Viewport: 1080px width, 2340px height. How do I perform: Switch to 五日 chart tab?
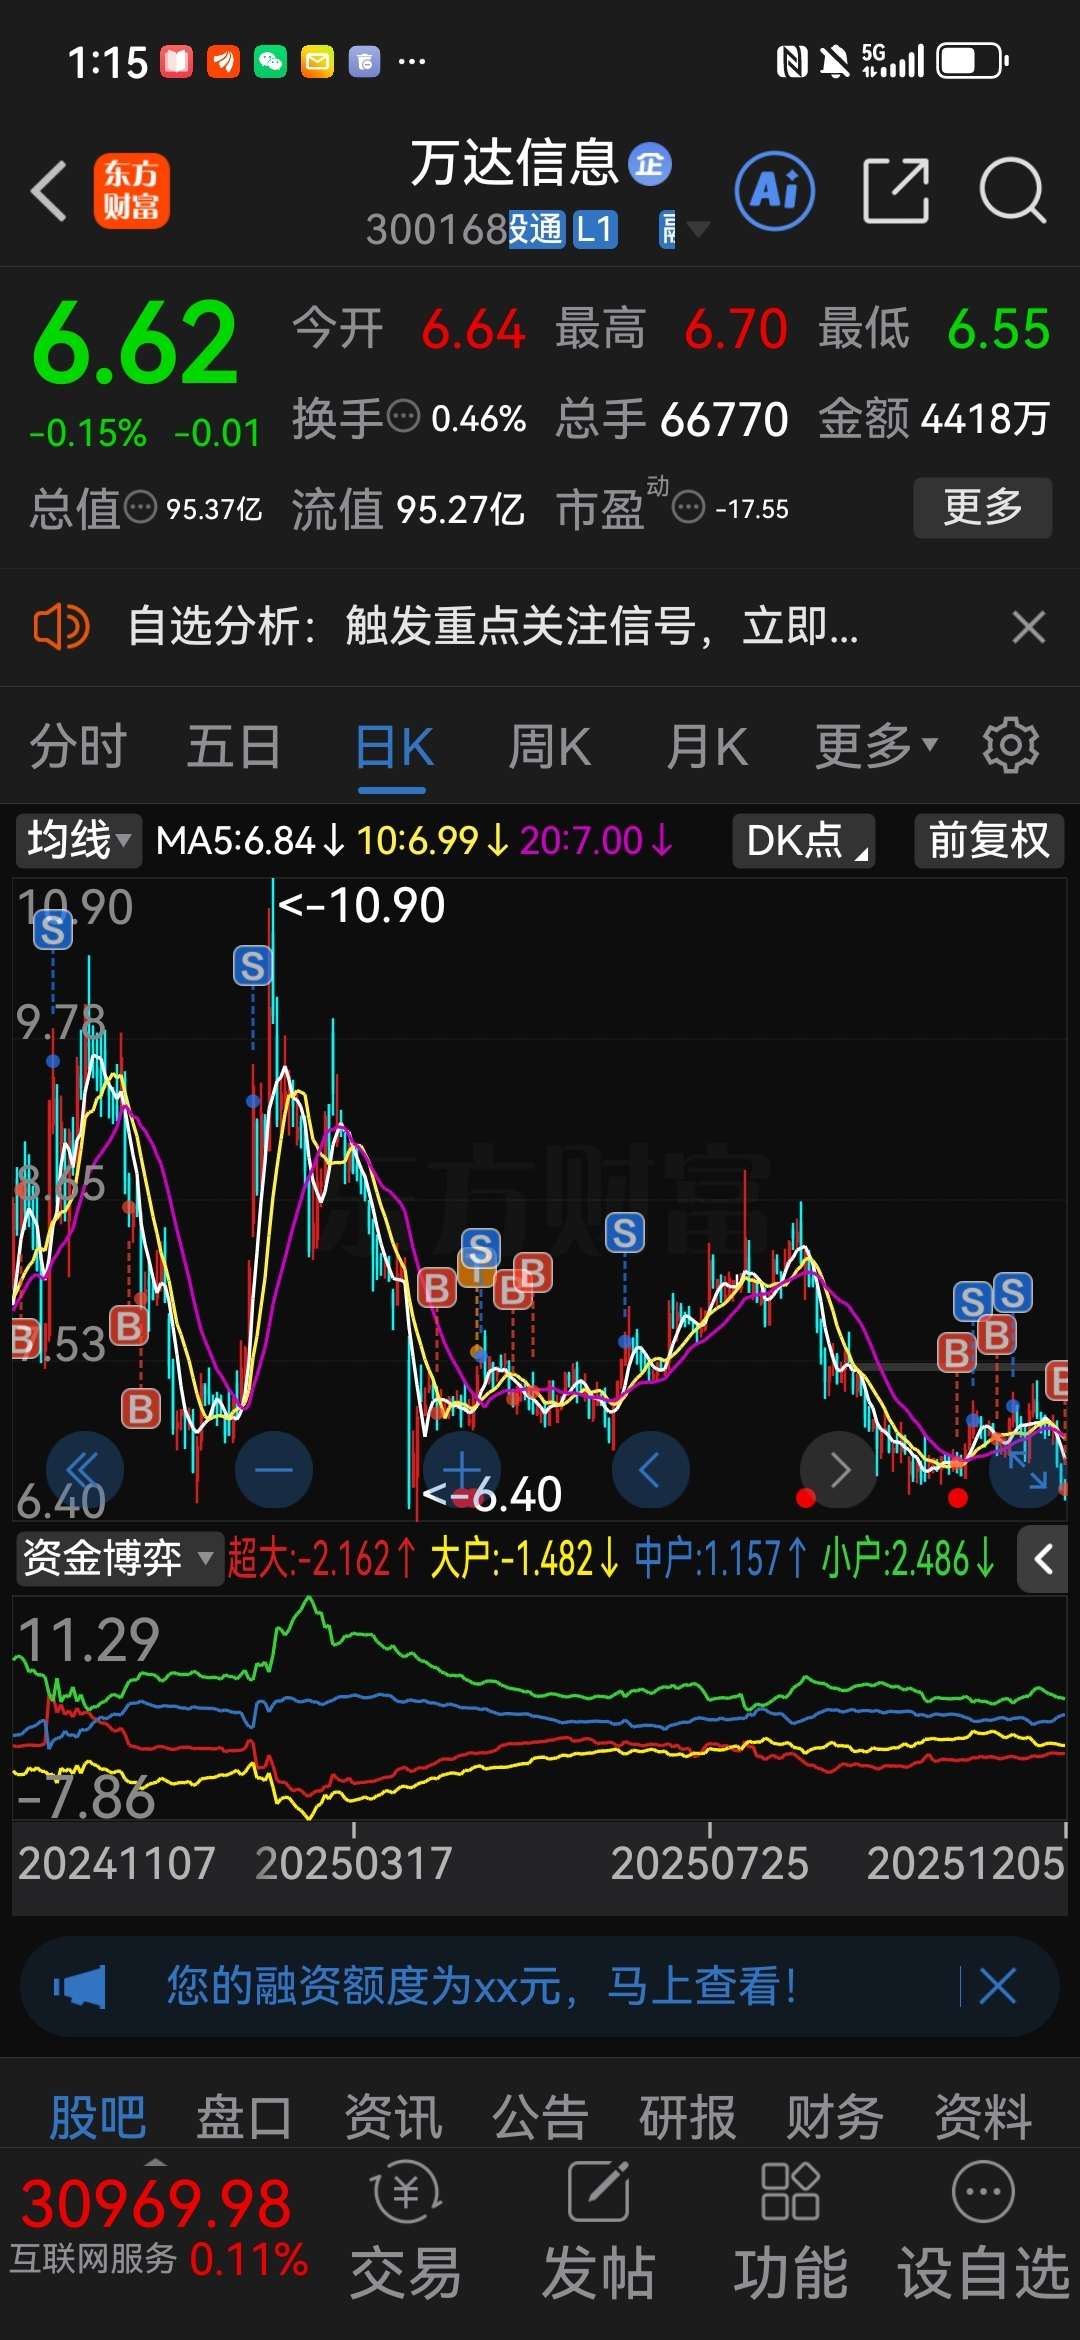(x=234, y=747)
